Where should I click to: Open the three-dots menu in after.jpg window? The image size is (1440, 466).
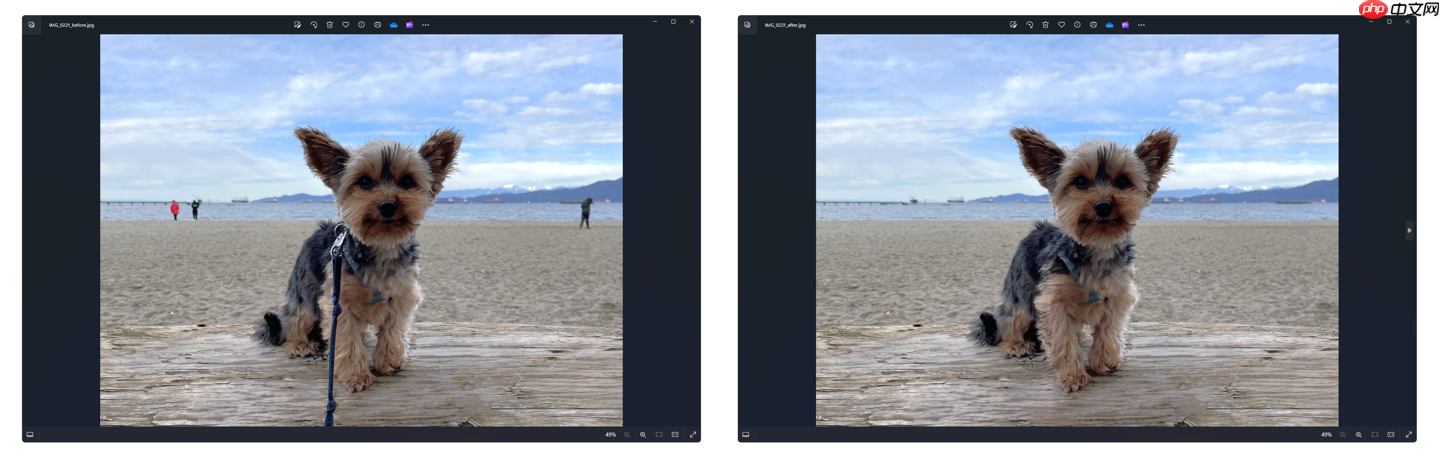tap(1141, 25)
